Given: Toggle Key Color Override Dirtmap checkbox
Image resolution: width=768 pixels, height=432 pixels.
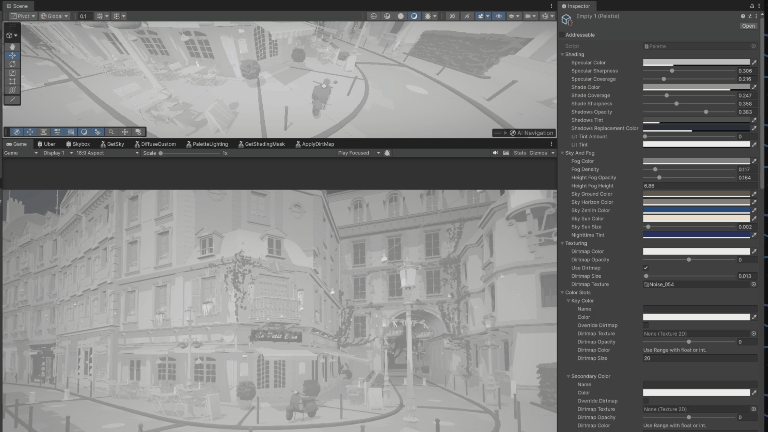Looking at the screenshot, I should pyautogui.click(x=646, y=325).
